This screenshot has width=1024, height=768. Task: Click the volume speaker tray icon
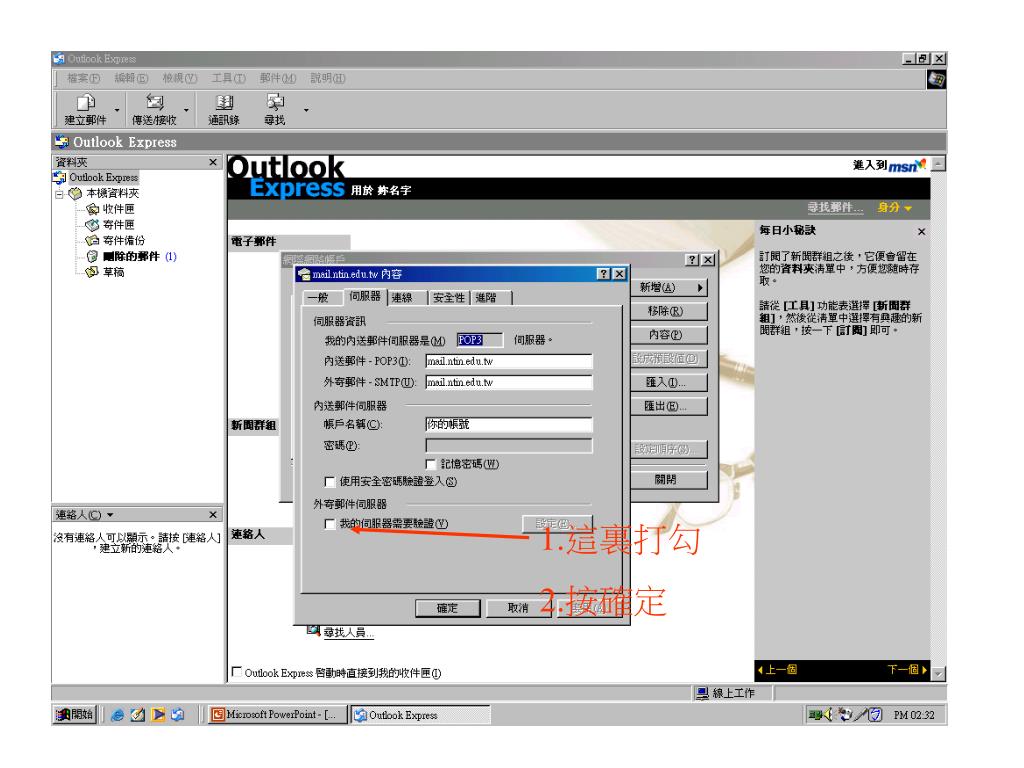point(829,714)
